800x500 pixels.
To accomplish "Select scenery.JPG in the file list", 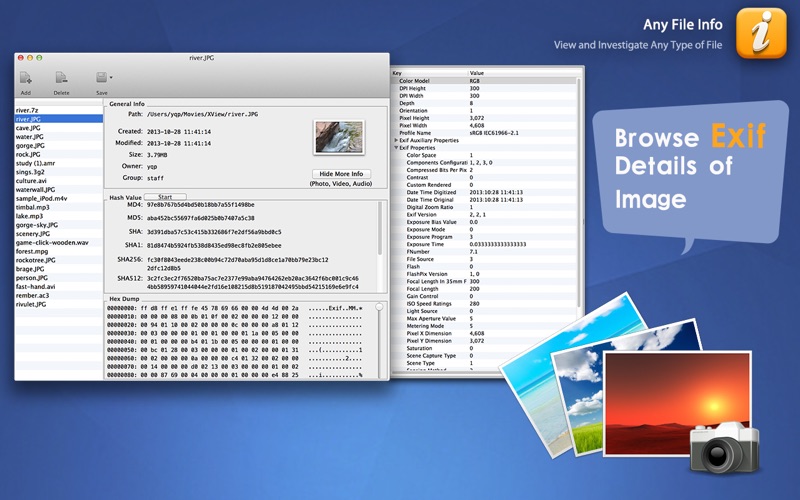I will [59, 234].
